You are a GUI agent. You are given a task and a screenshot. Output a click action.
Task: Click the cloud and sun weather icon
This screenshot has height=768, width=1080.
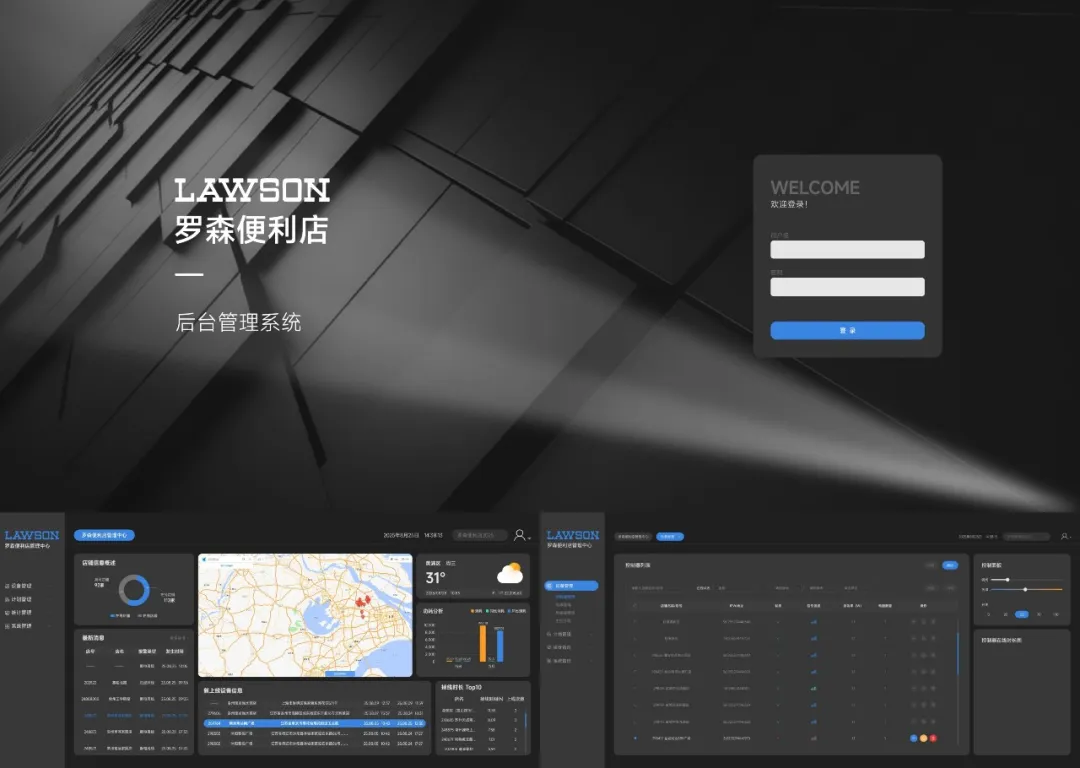tap(510, 573)
